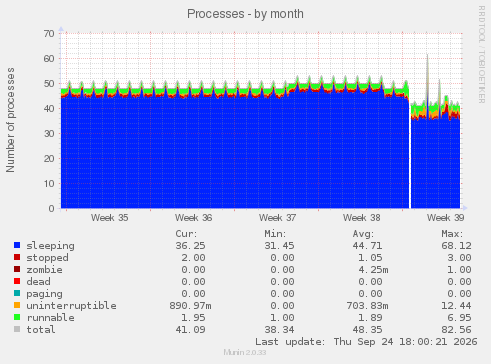The width and height of the screenshot is (491, 364).
Task: Click the sleeping current value 36.25
Action: [190, 246]
